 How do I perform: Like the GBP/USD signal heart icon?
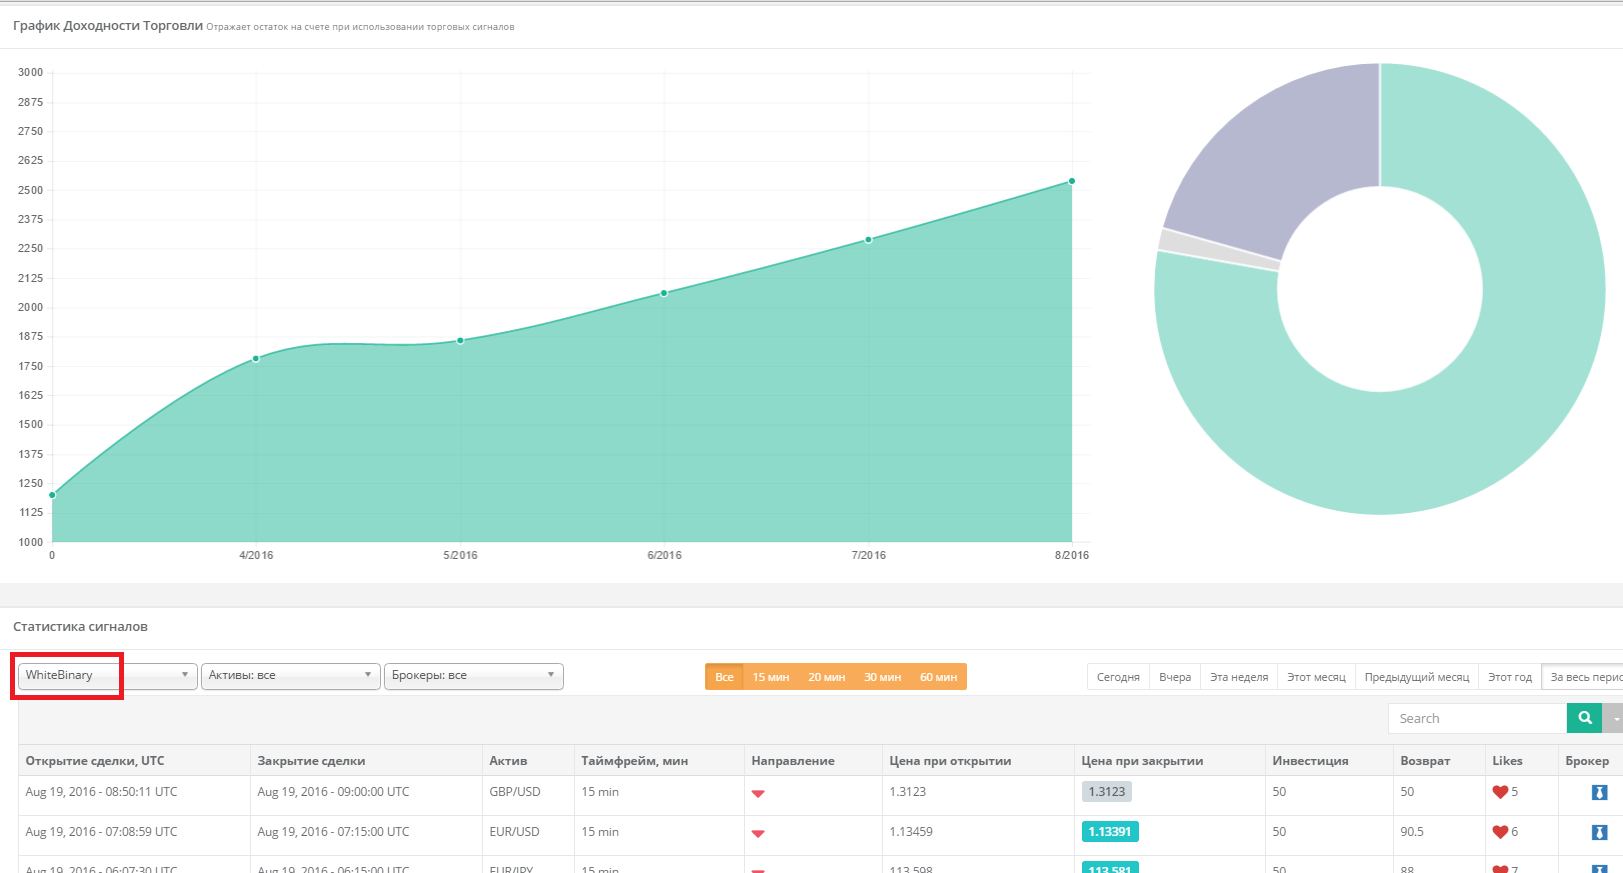click(x=1500, y=792)
